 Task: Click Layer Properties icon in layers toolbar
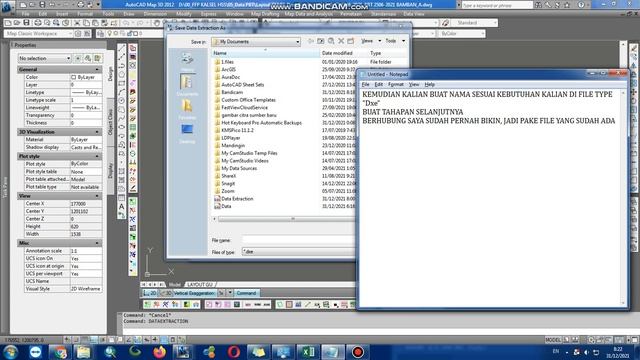pyautogui.click(x=101, y=33)
